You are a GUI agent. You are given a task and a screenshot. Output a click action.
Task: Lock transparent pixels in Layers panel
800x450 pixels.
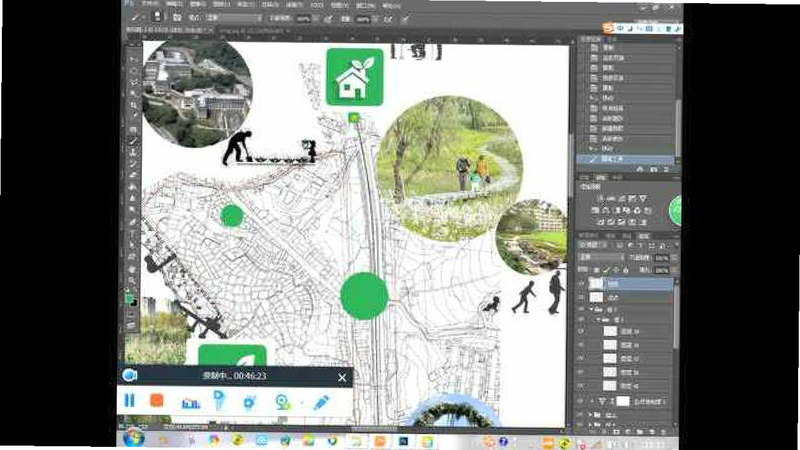596,269
